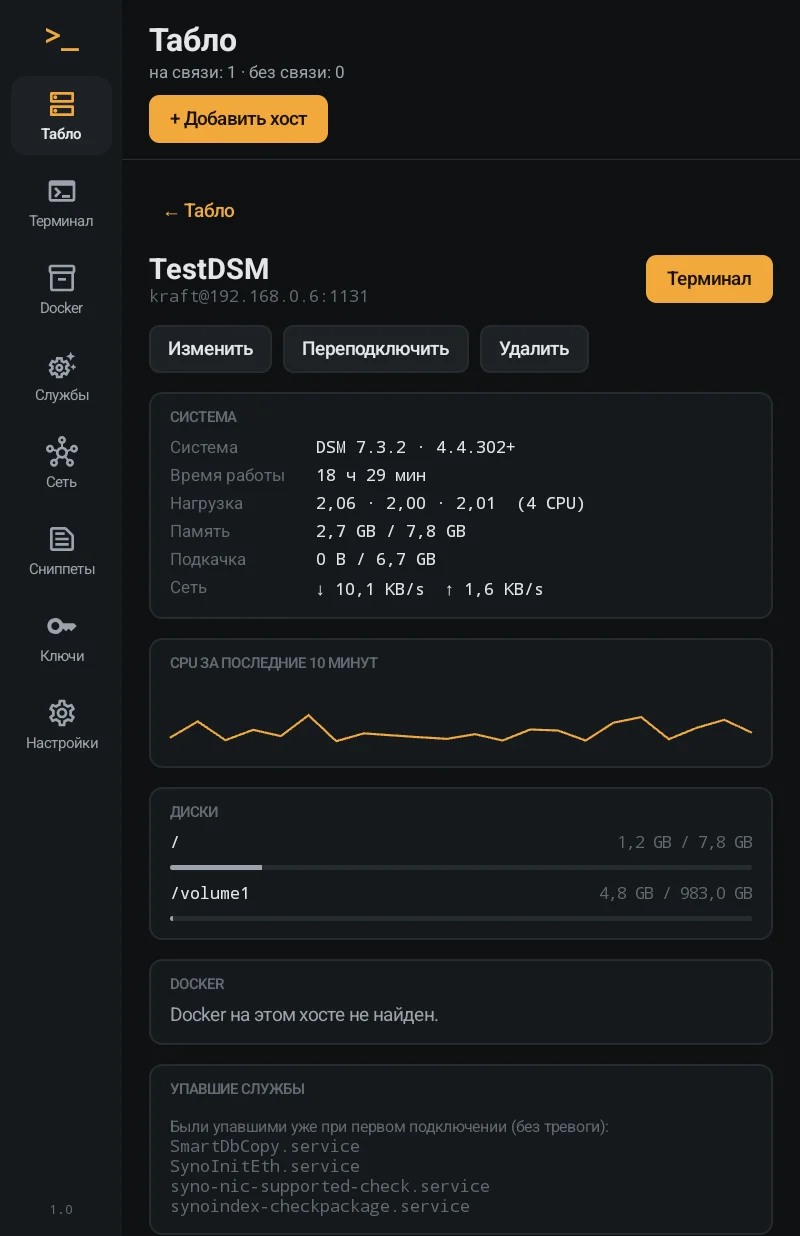
Task: Open the Службы sidebar icon
Action: pyautogui.click(x=61, y=365)
